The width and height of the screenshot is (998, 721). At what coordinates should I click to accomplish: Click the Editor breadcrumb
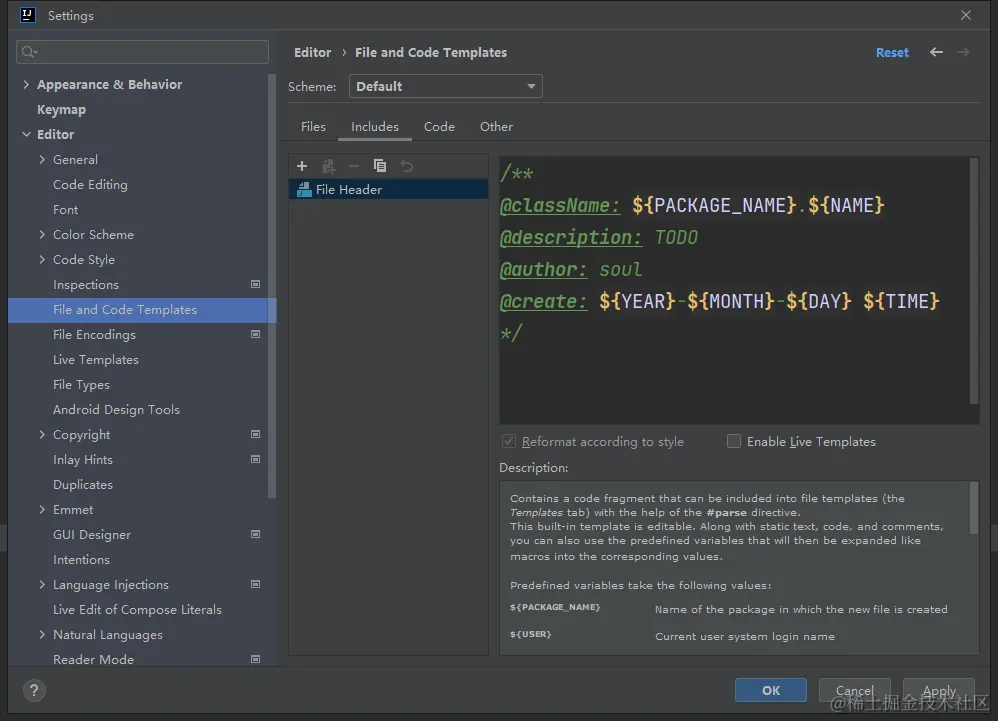[x=313, y=53]
